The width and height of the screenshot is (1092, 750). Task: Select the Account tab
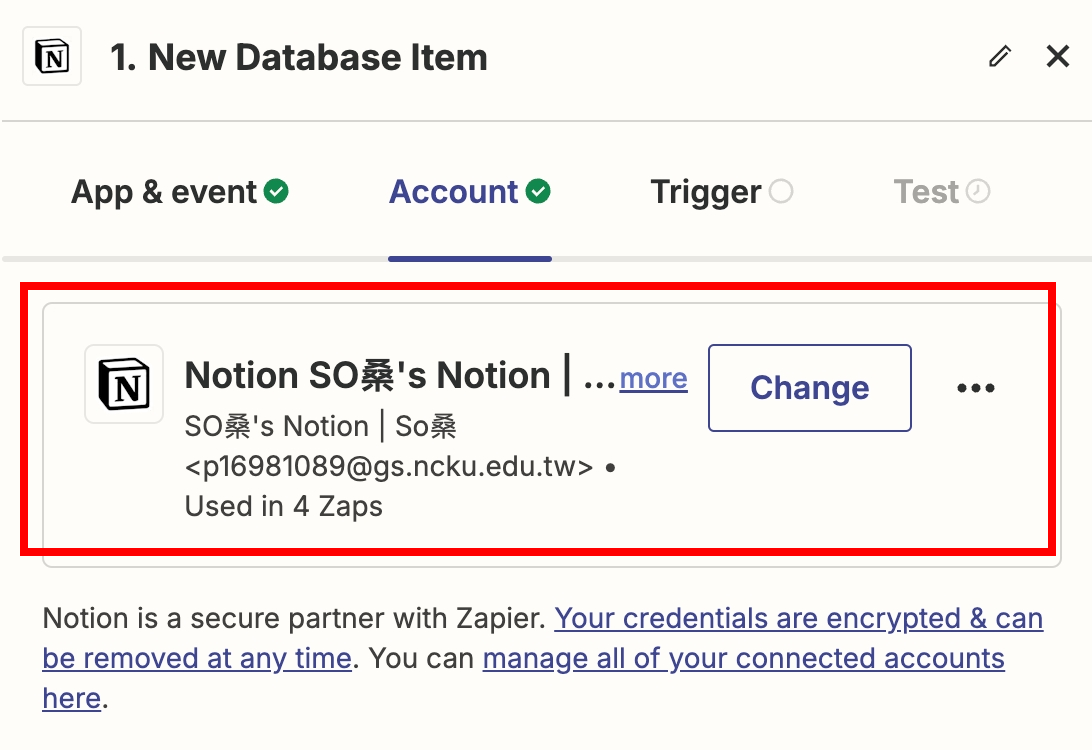[454, 192]
